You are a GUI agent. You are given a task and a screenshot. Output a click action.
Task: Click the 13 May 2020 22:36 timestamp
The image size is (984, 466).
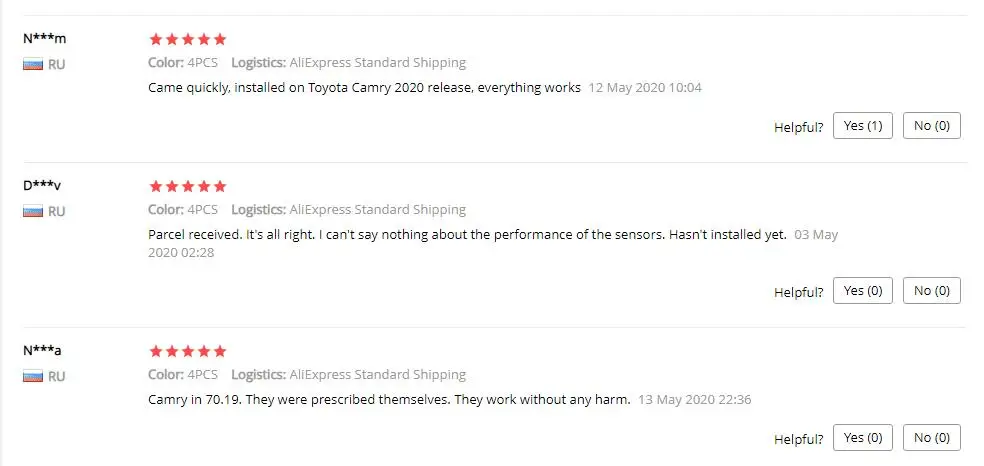click(x=695, y=400)
